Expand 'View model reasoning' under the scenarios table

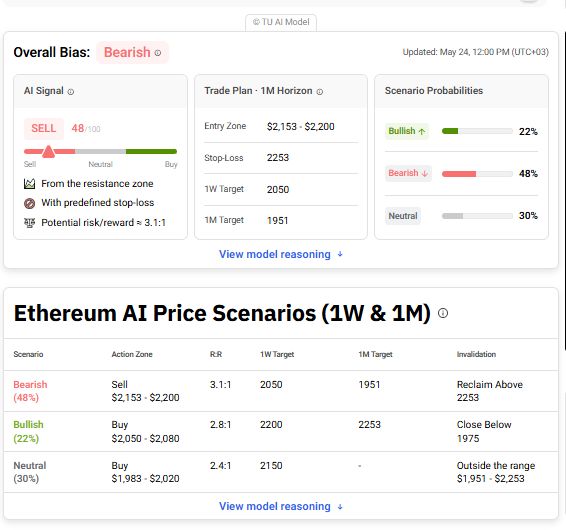(x=281, y=506)
